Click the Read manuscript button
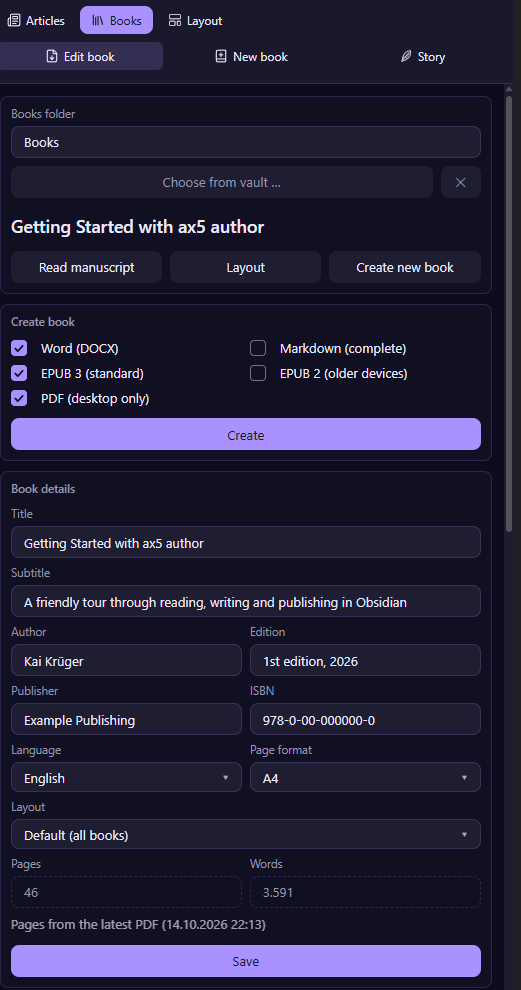 point(87,267)
